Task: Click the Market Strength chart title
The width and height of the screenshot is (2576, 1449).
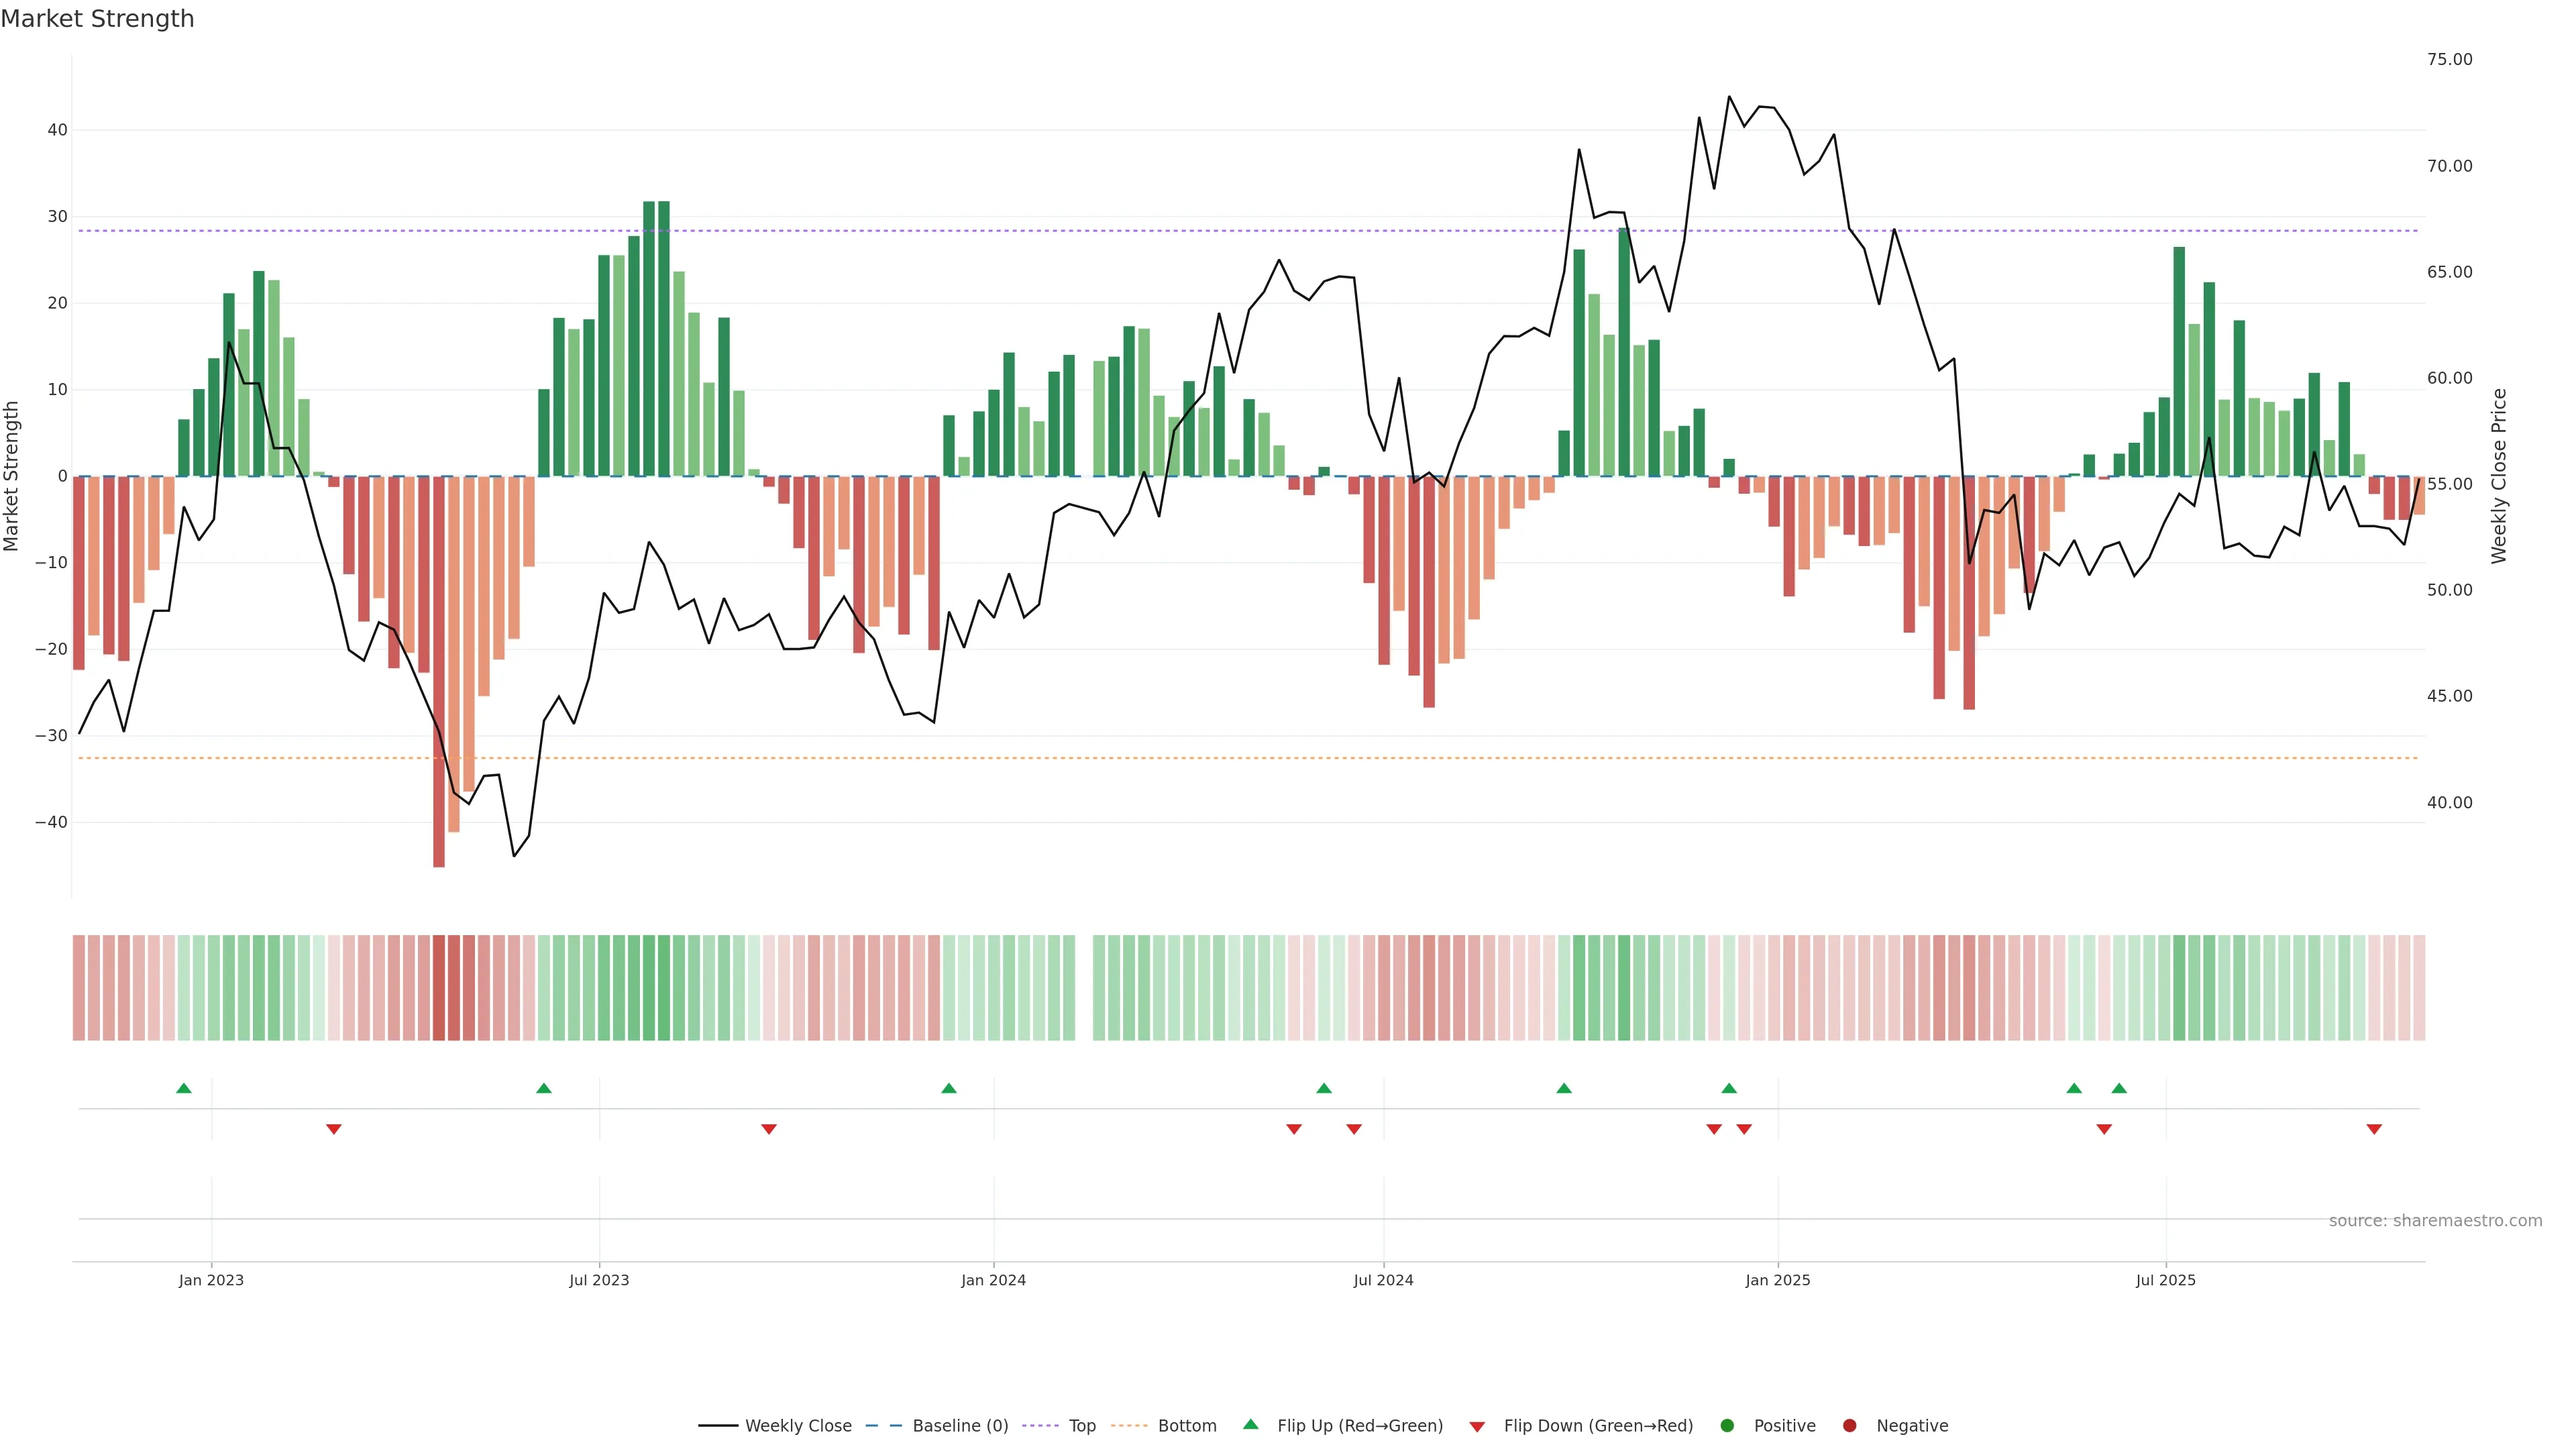Action: (97, 19)
